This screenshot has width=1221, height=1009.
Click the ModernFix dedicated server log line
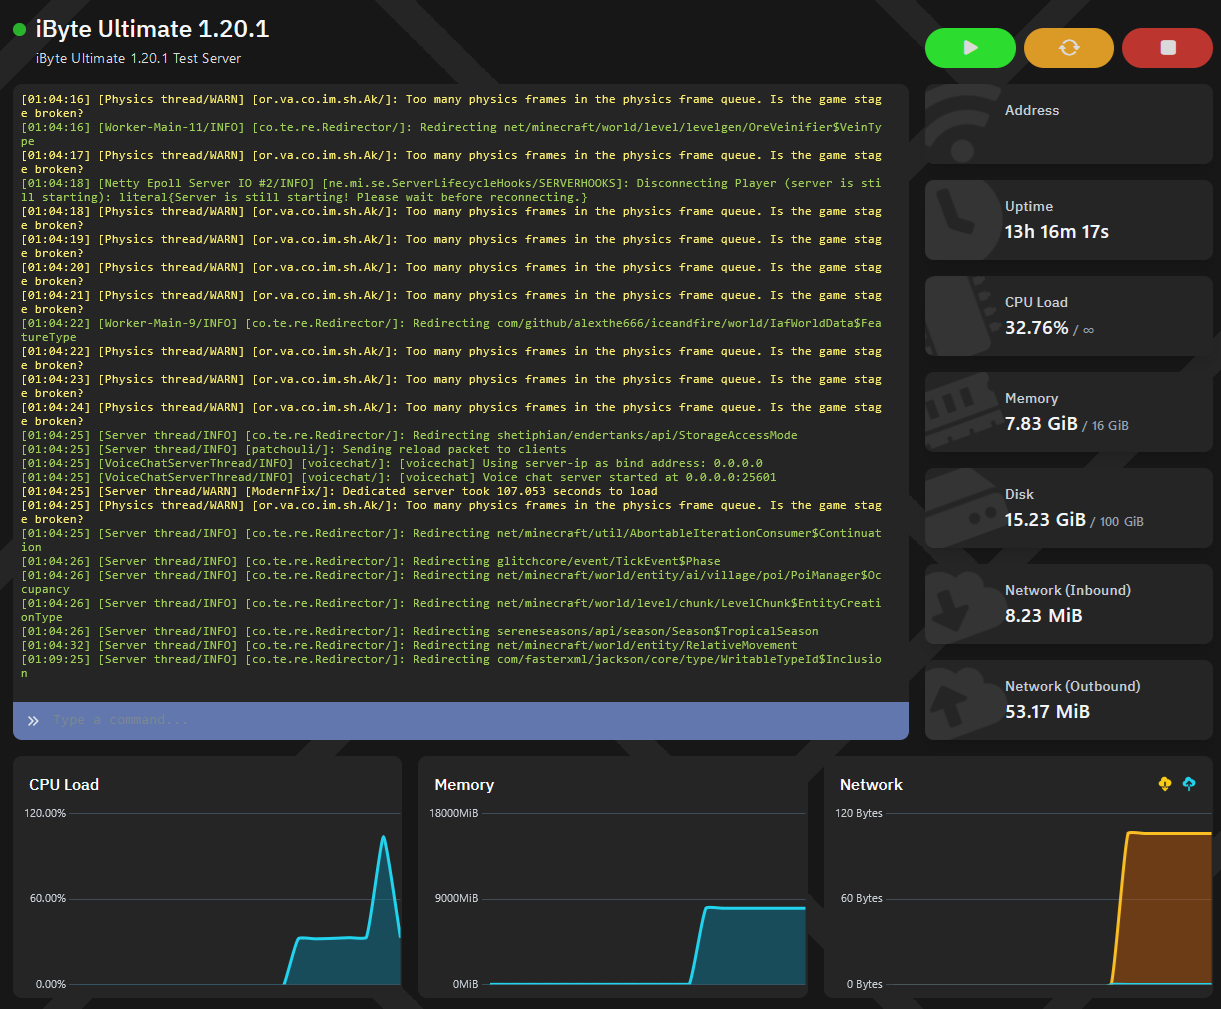339,492
